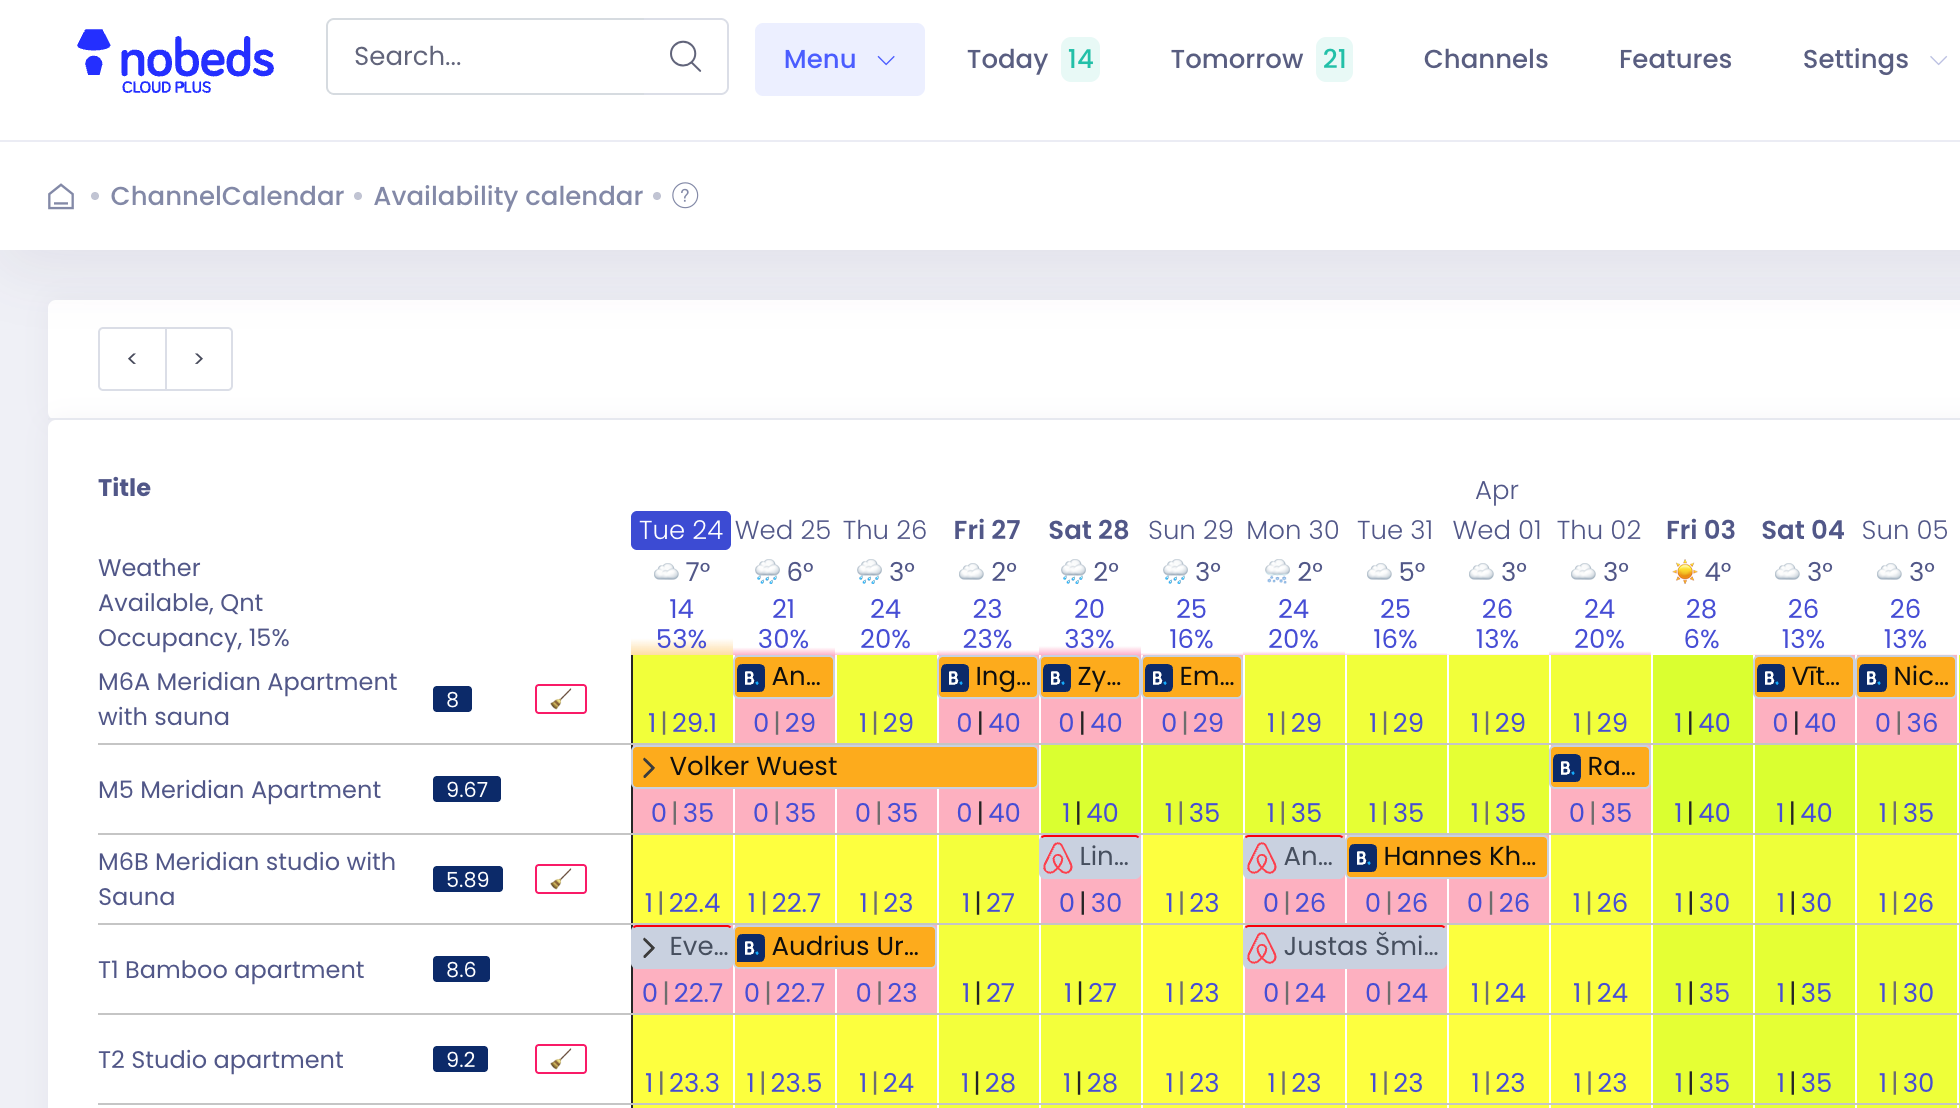1960x1108 pixels.
Task: Expand the Volker Wuest reservation chevron
Action: tap(648, 767)
